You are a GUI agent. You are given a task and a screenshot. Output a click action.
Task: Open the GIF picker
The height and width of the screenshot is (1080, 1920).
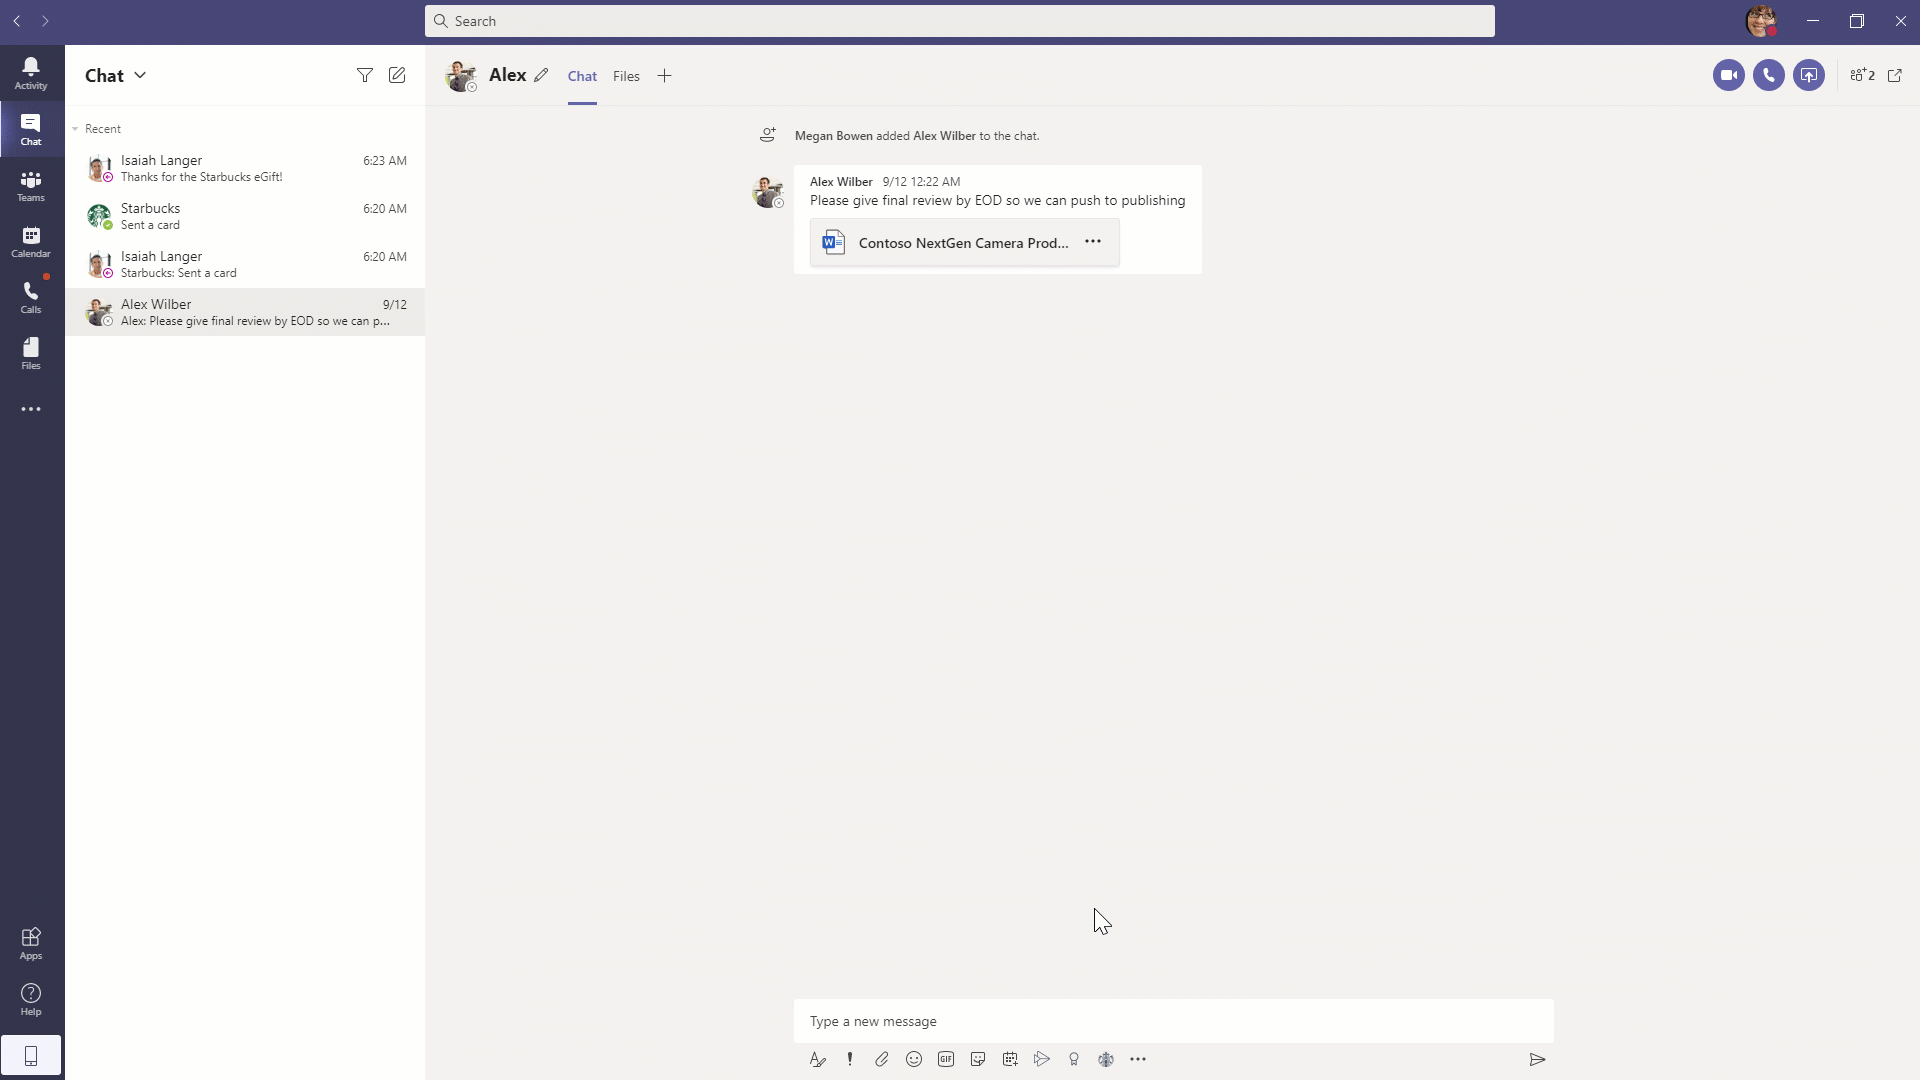point(946,1059)
